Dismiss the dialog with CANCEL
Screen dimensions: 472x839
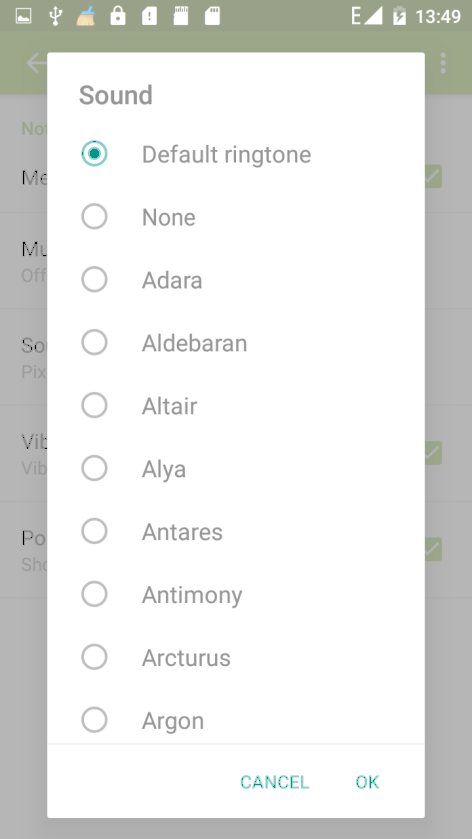pyautogui.click(x=275, y=782)
